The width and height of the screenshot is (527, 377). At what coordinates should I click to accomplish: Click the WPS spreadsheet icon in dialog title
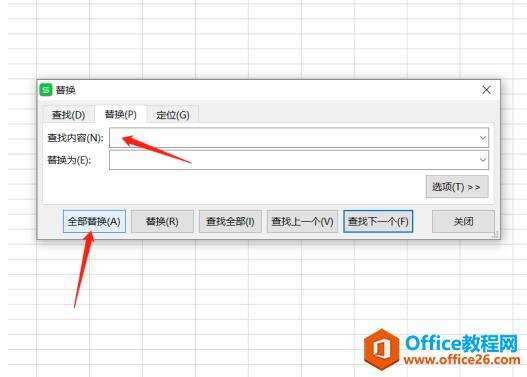pos(46,90)
